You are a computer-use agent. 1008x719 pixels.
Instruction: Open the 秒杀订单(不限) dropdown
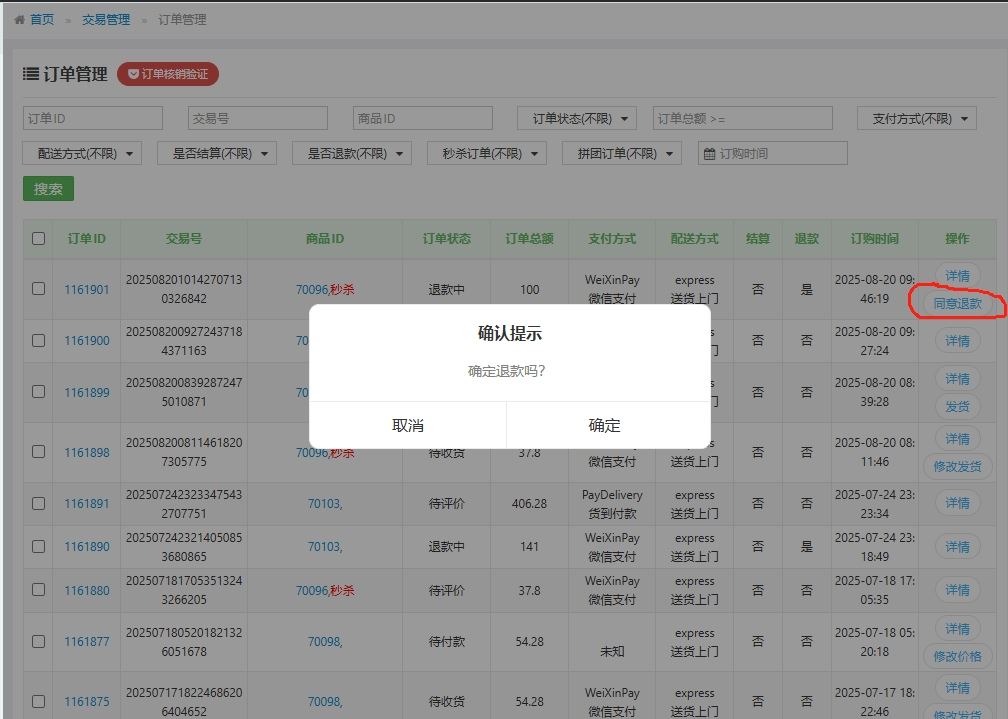click(x=487, y=154)
